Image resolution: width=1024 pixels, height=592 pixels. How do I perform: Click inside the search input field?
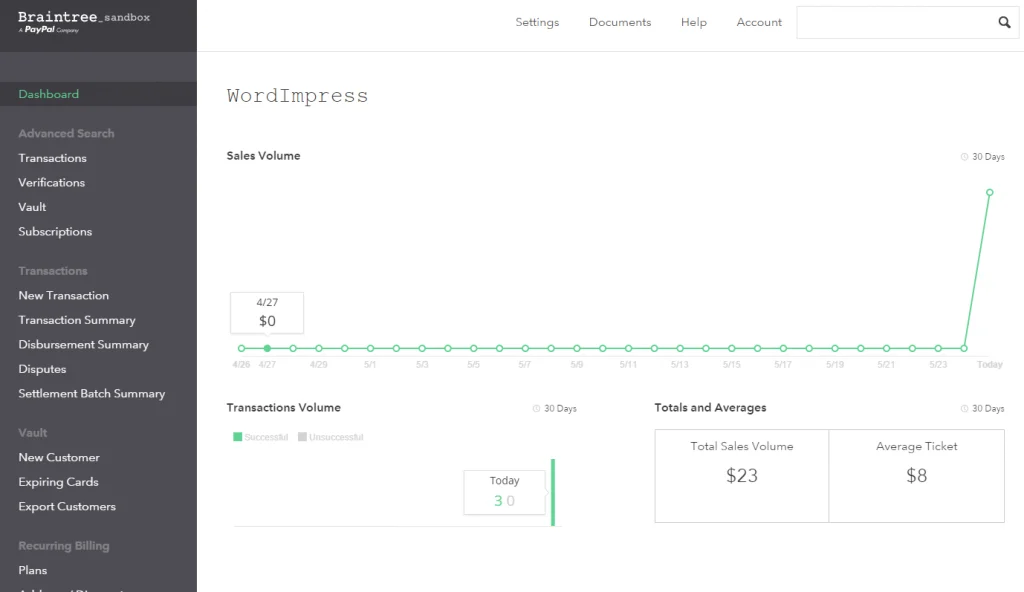890,21
